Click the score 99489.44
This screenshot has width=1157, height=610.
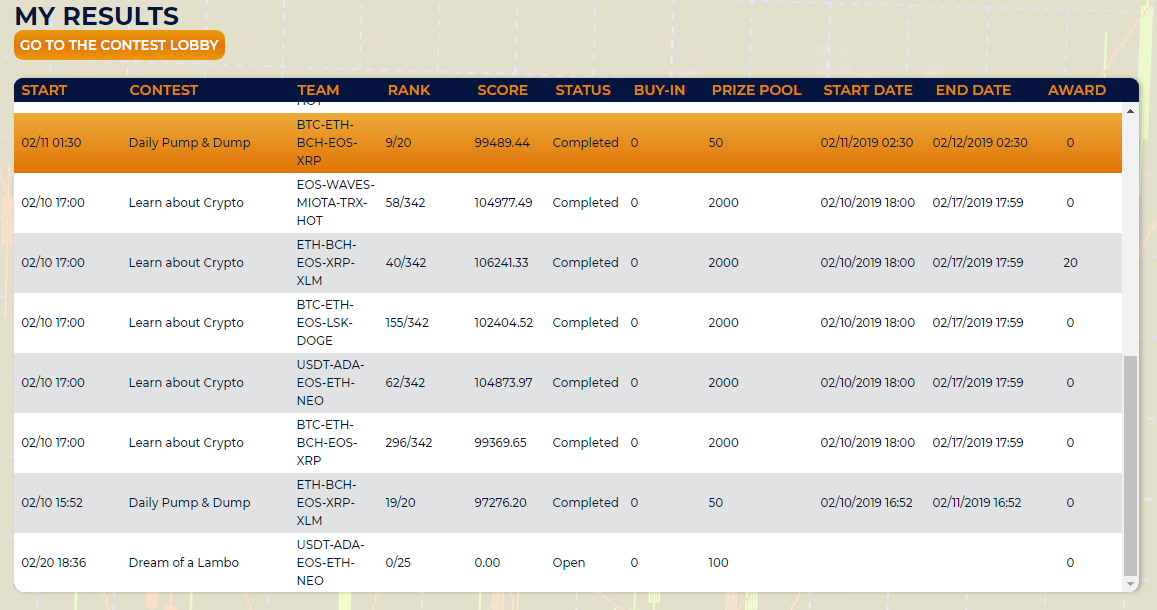pos(502,142)
